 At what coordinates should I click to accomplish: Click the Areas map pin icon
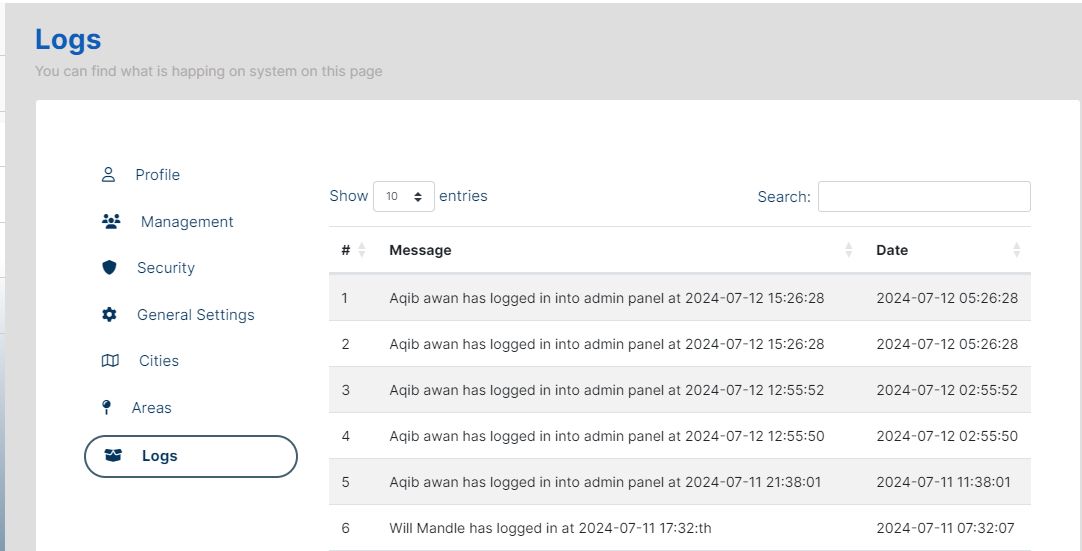pyautogui.click(x=107, y=408)
